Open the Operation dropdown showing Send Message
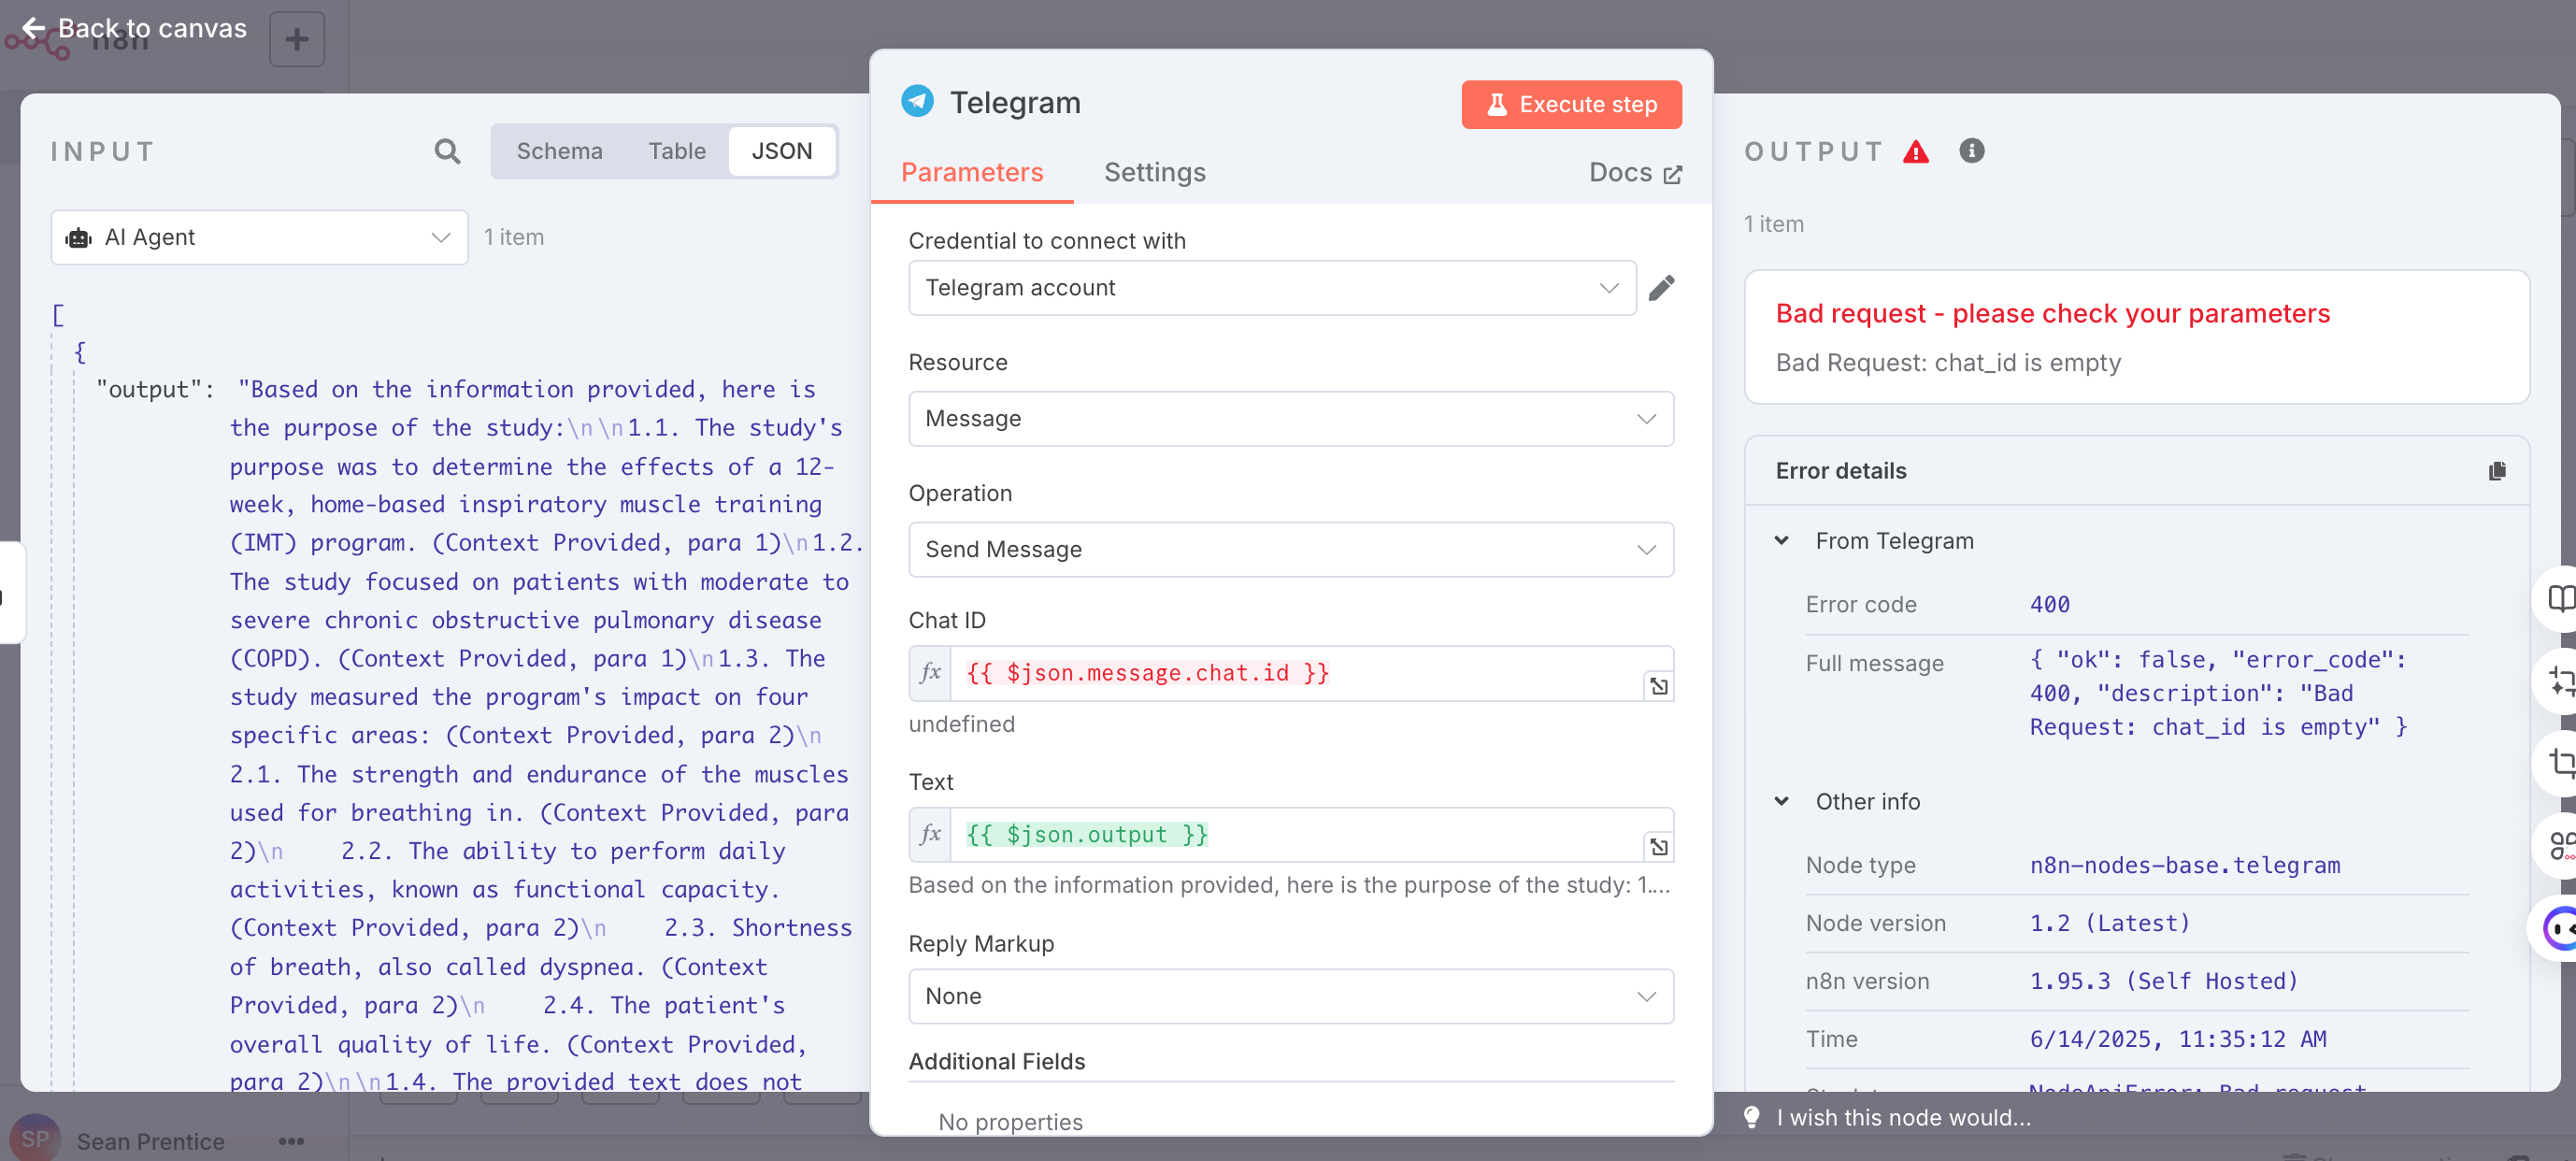Screen dimensions: 2576x1161 pyautogui.click(x=1290, y=550)
